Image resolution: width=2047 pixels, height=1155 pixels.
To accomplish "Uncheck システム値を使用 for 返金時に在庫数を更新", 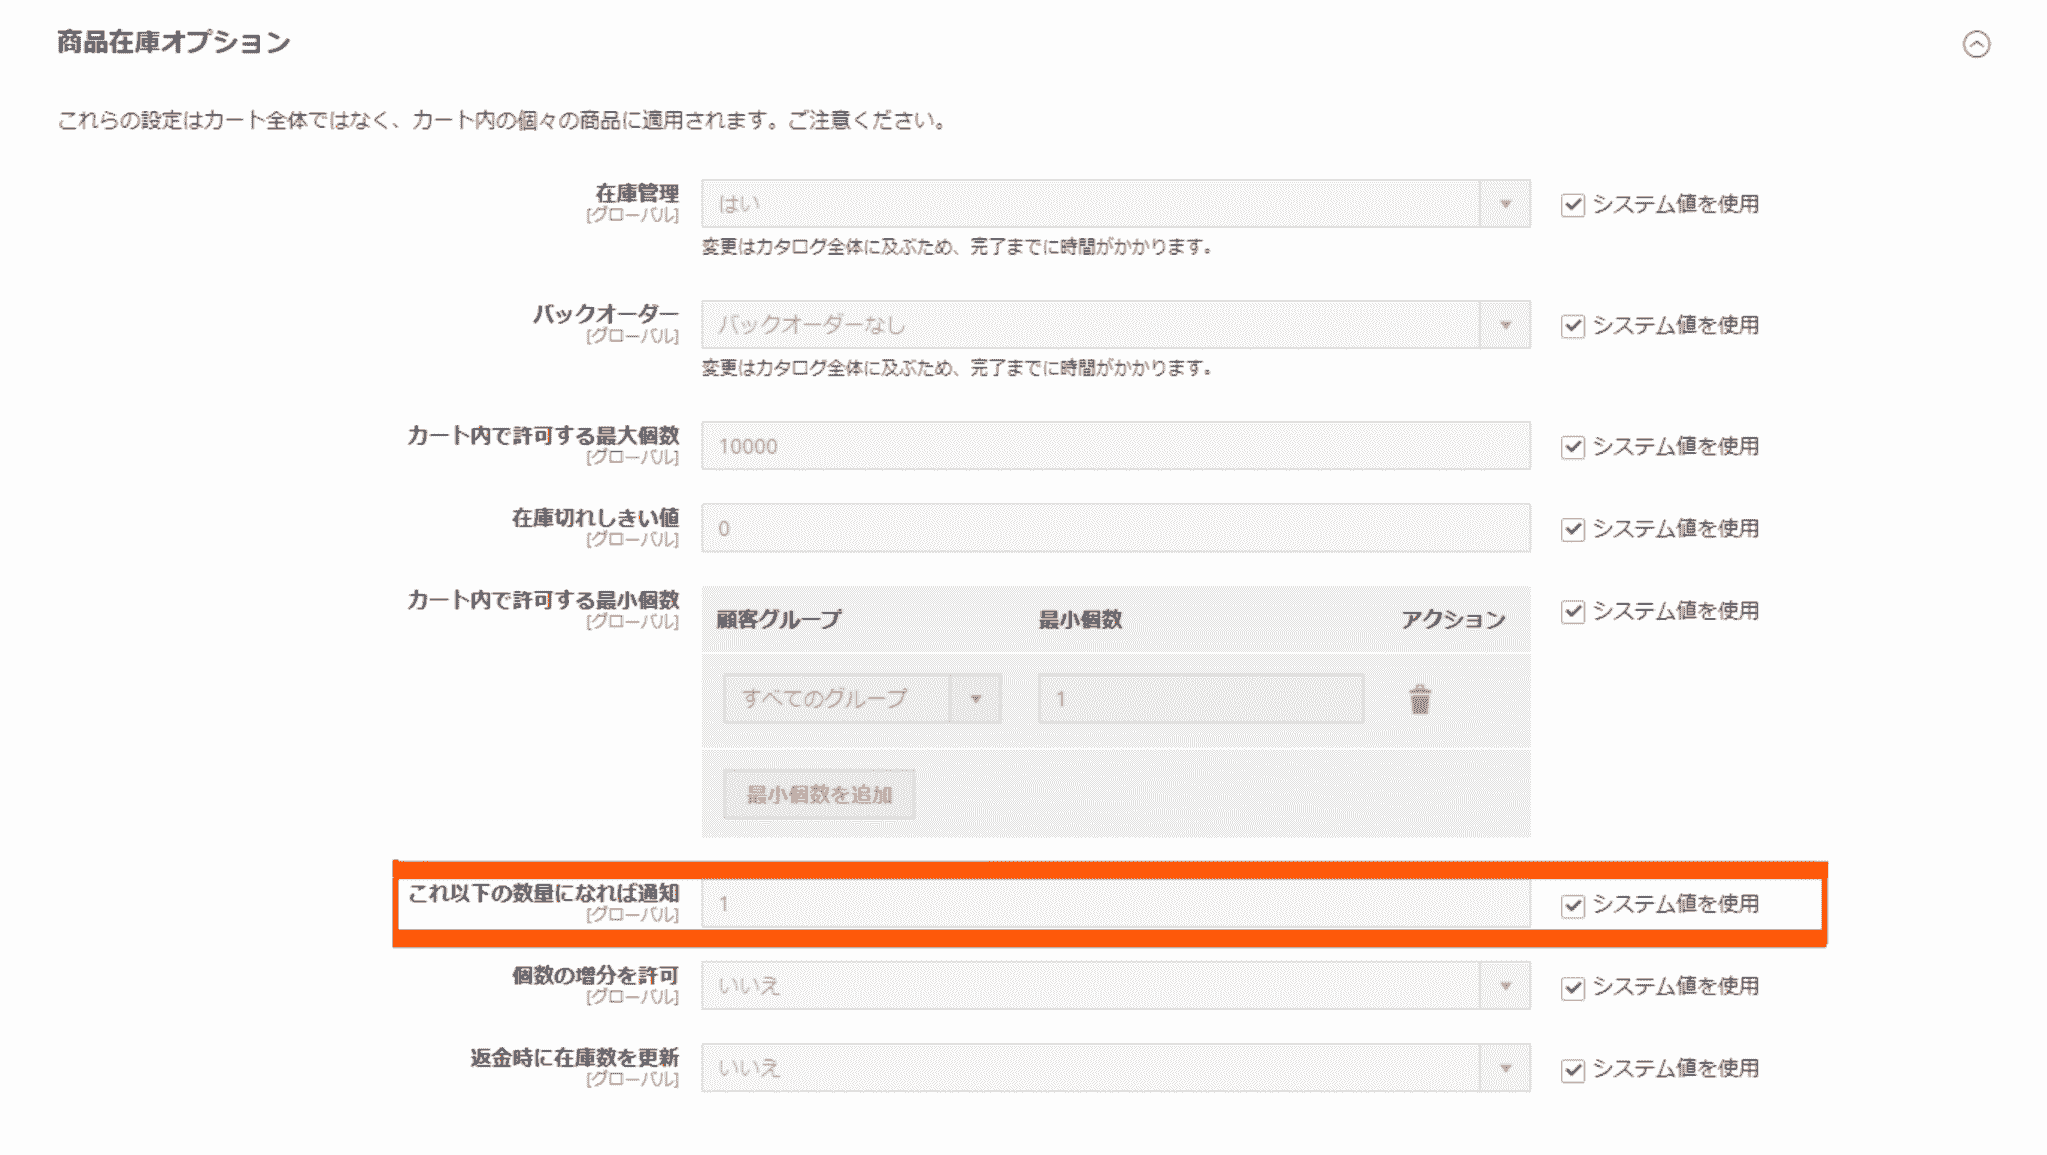I will [x=1572, y=1068].
